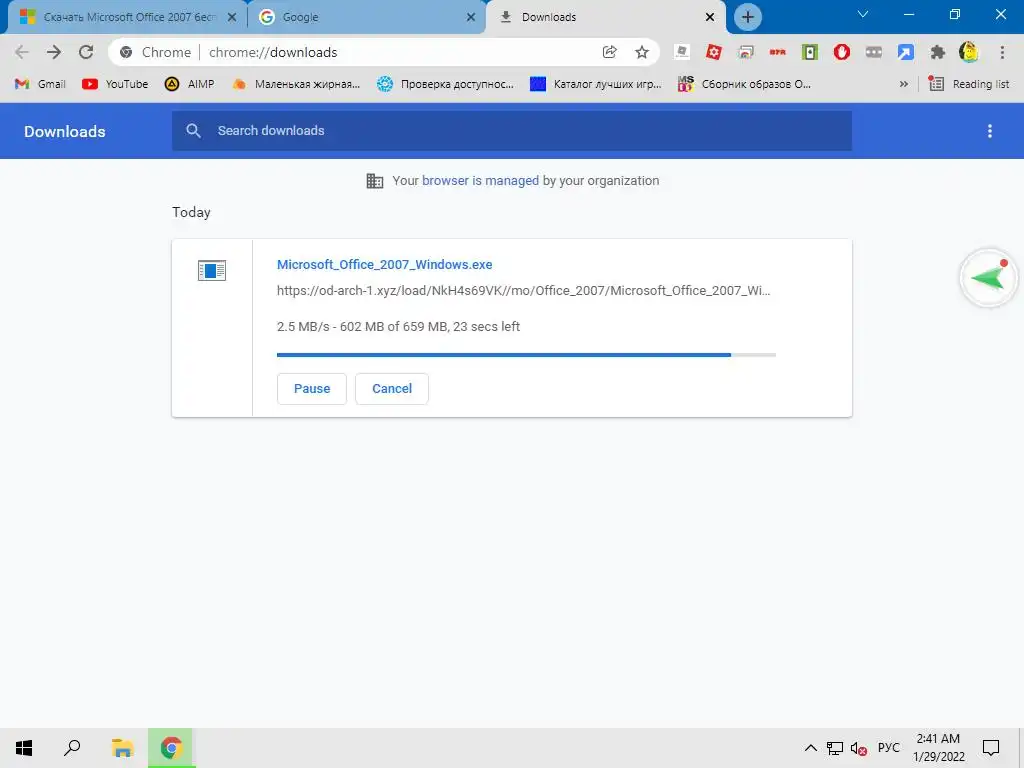Cancel the Office 2007 download
The image size is (1024, 768).
[x=392, y=389]
